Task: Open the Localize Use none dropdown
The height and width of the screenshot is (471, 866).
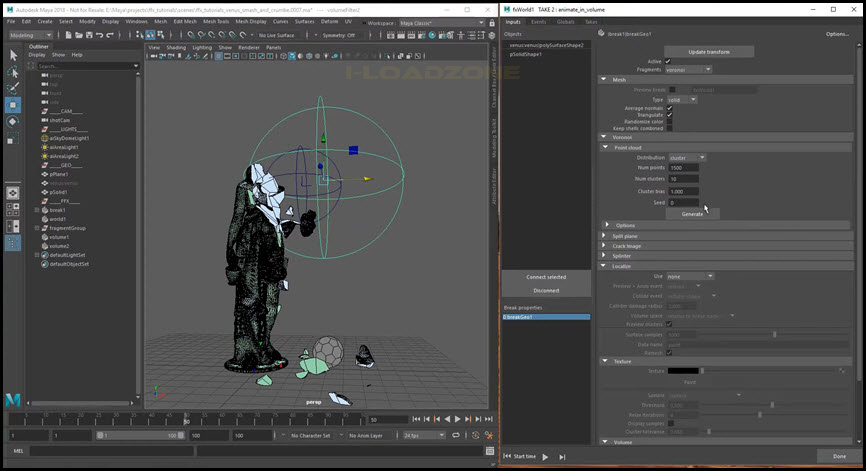Action: coord(690,276)
